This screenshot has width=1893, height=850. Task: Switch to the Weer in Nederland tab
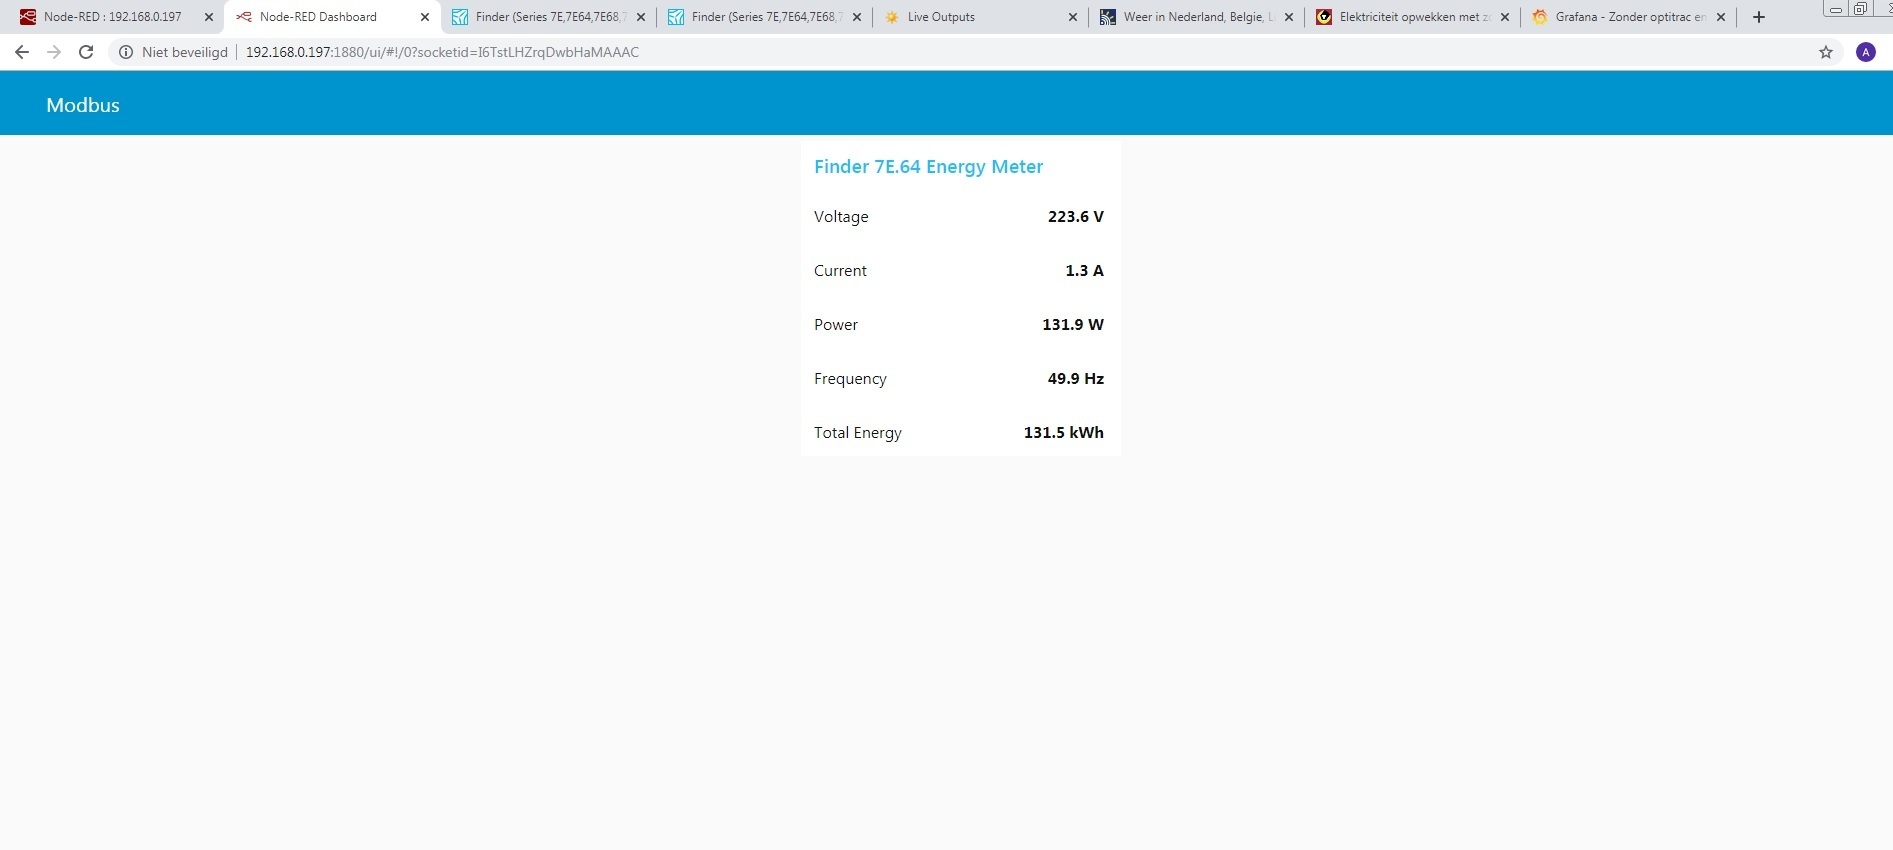pyautogui.click(x=1194, y=17)
